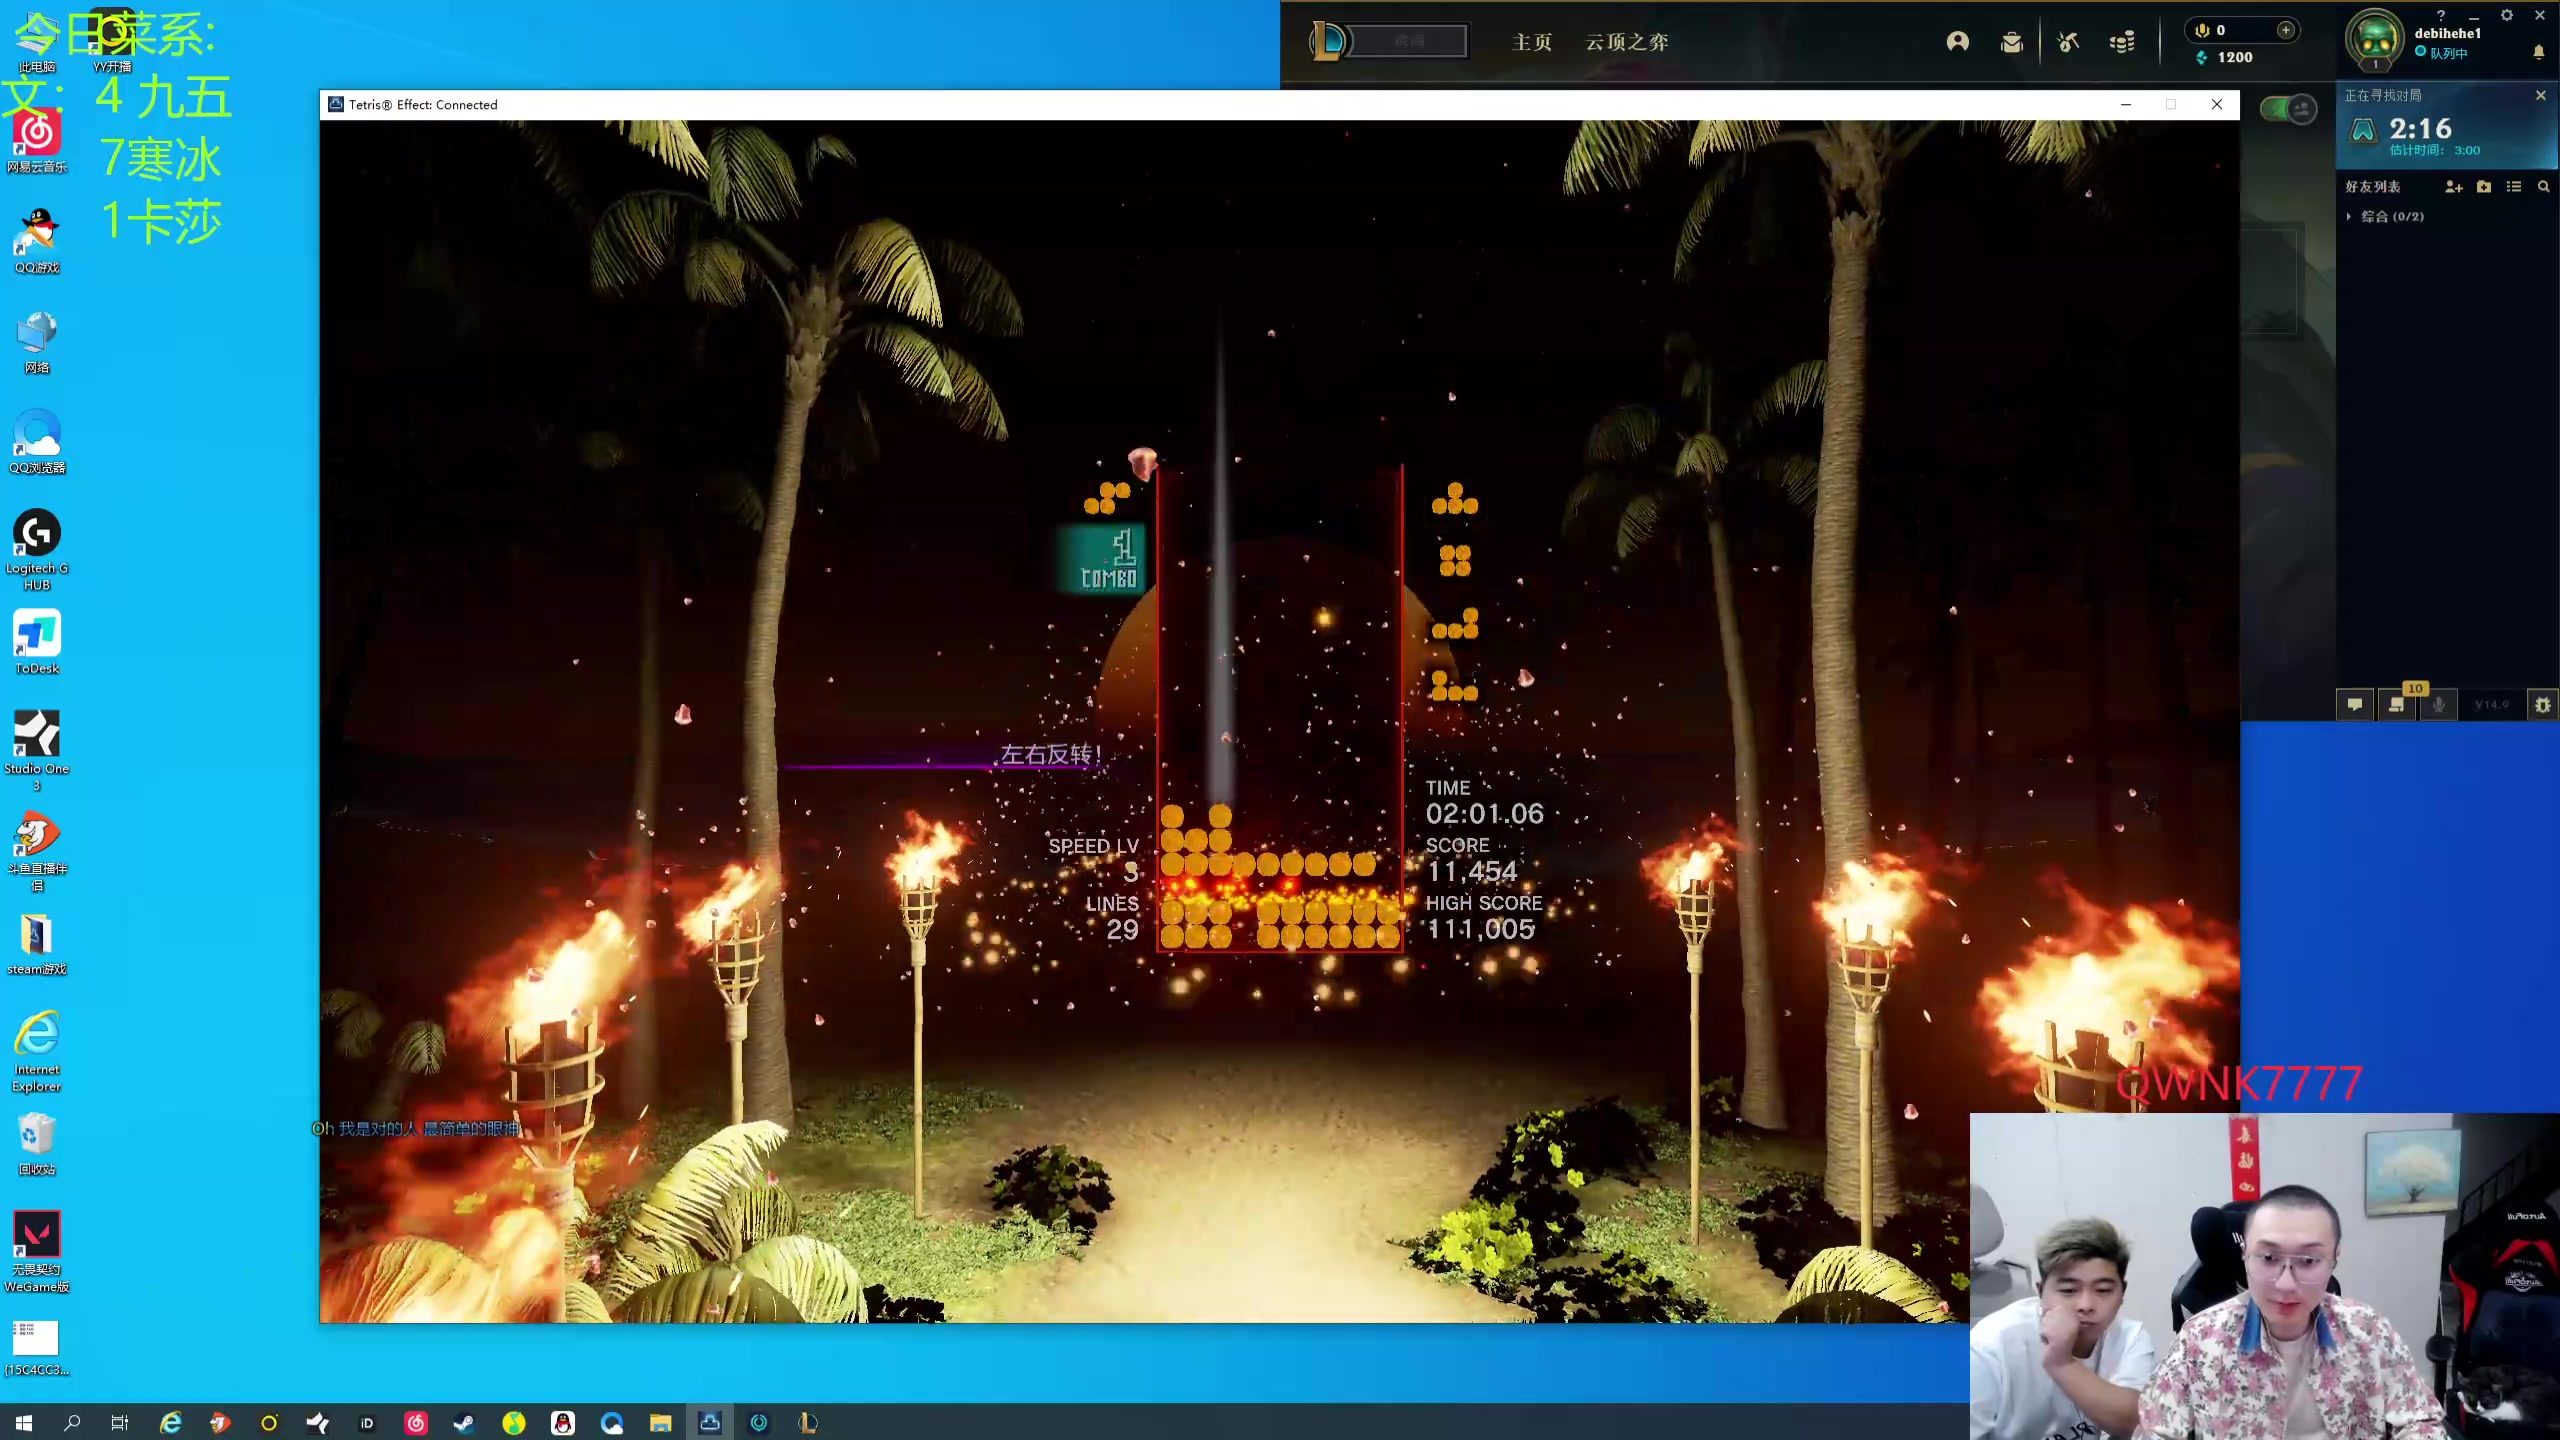Screen dimensions: 2560x1440
Task: Click the streamer webcam overlay
Action: pyautogui.click(x=2265, y=1276)
